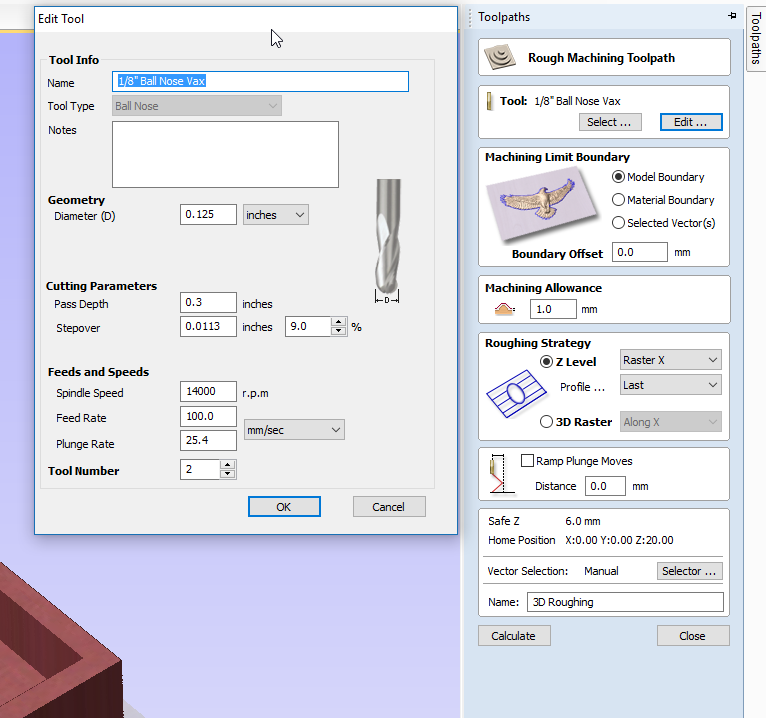Select Material Boundary option
This screenshot has width=766, height=718.
(x=663, y=200)
